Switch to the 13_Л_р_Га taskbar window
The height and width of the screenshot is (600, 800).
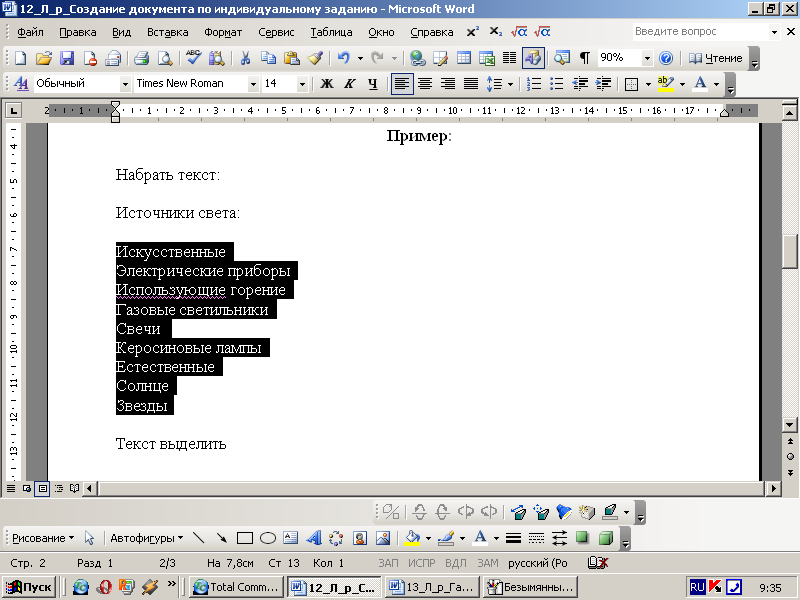coord(433,587)
